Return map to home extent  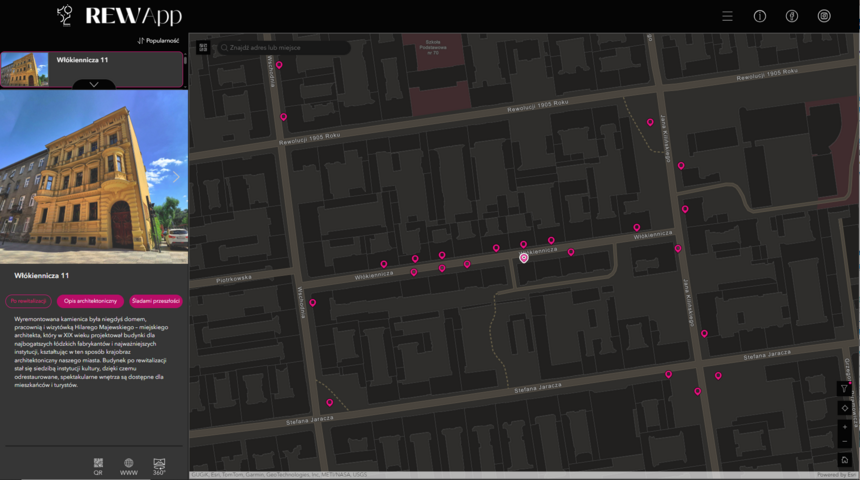coord(845,459)
